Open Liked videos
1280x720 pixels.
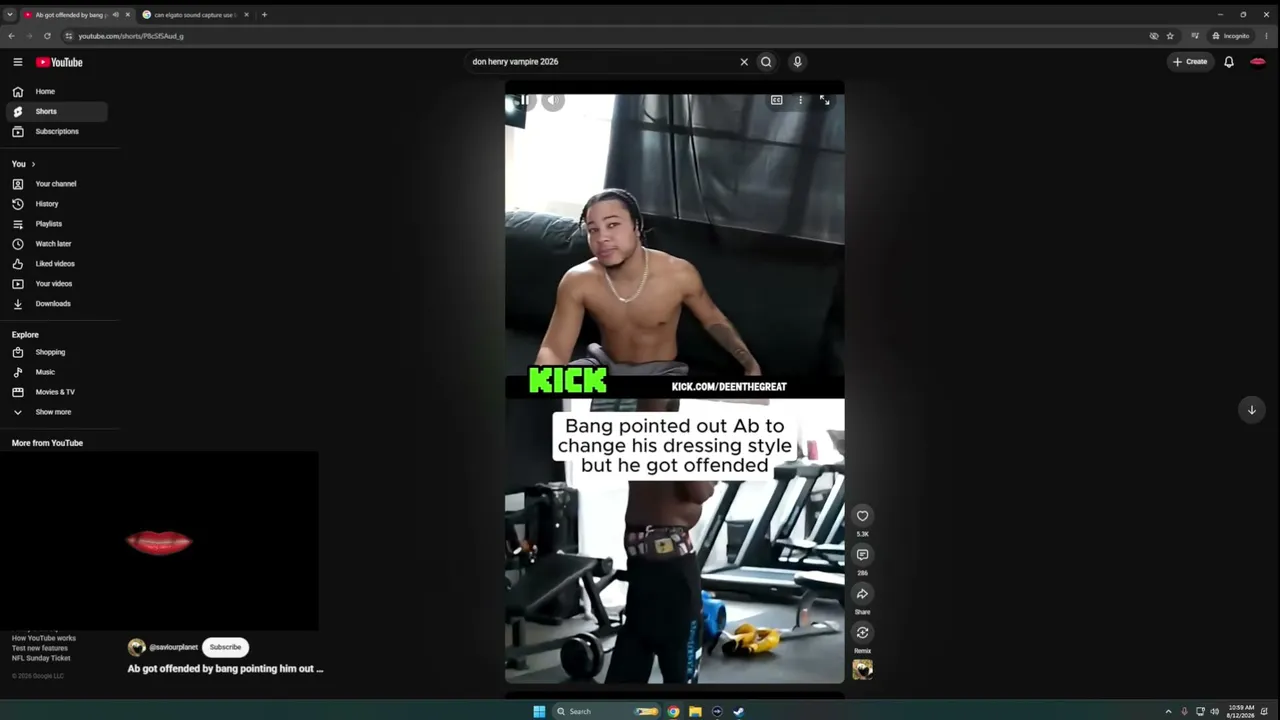click(x=56, y=264)
